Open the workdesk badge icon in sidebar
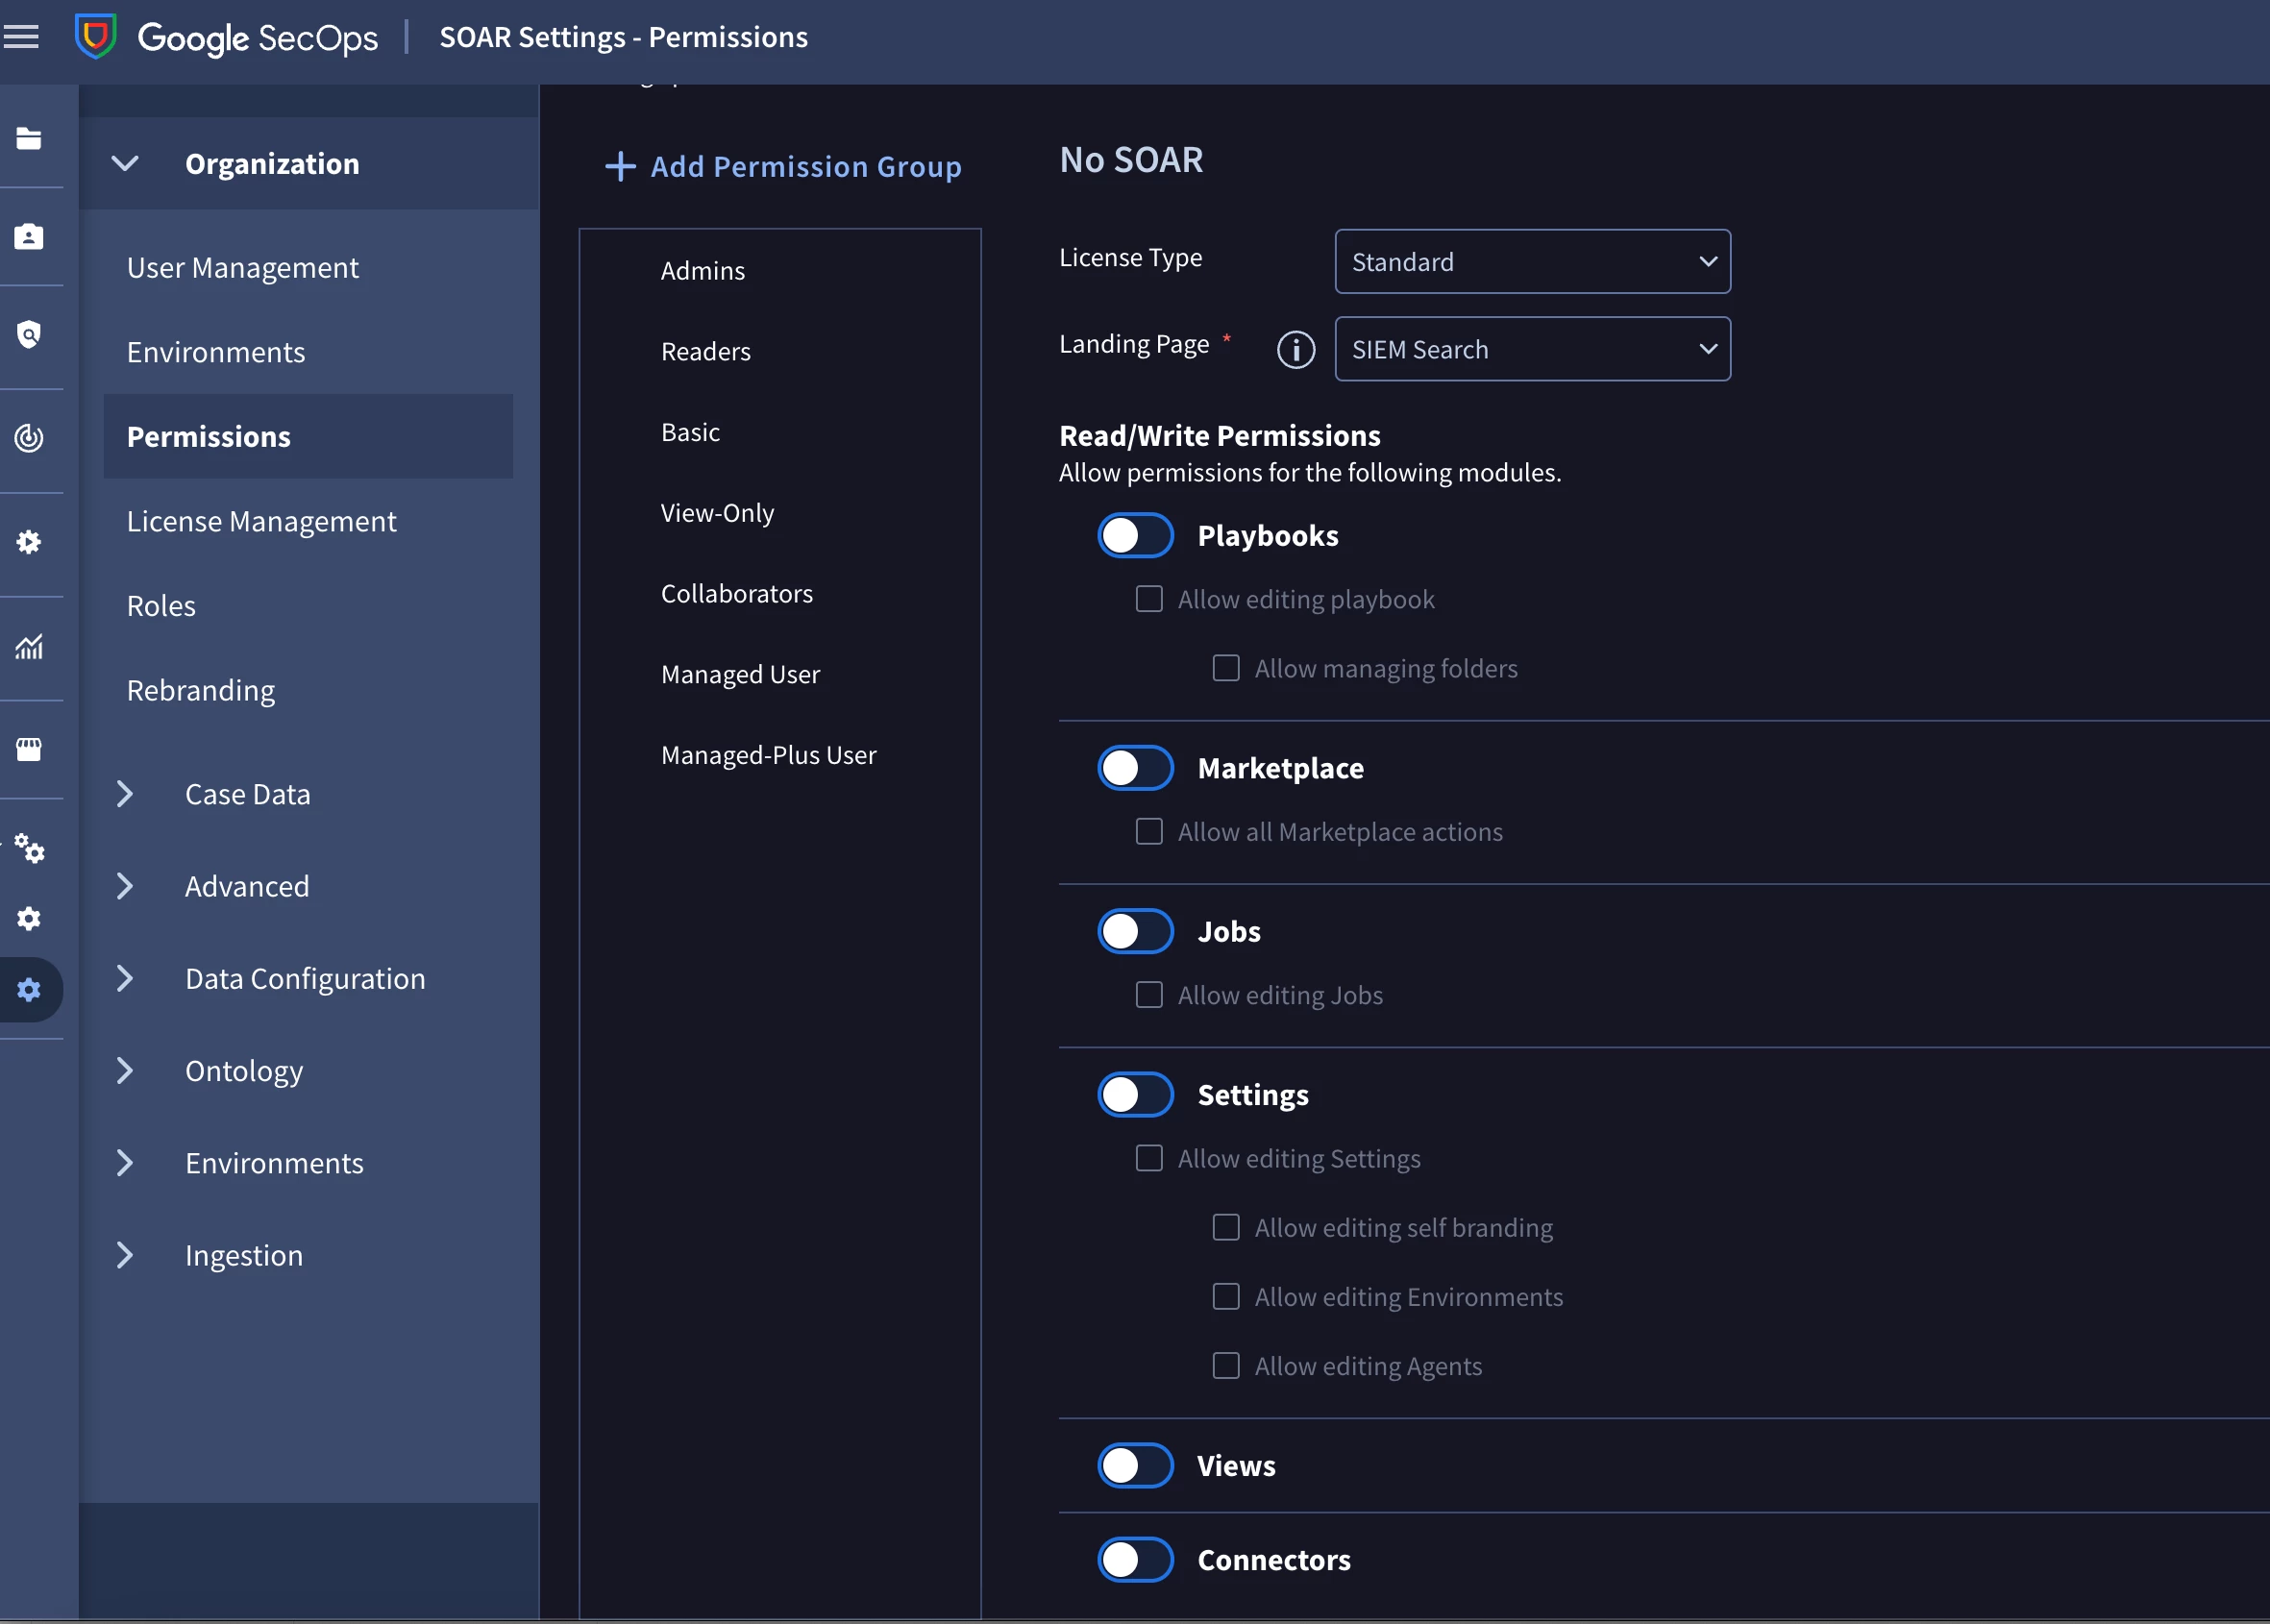 click(29, 236)
